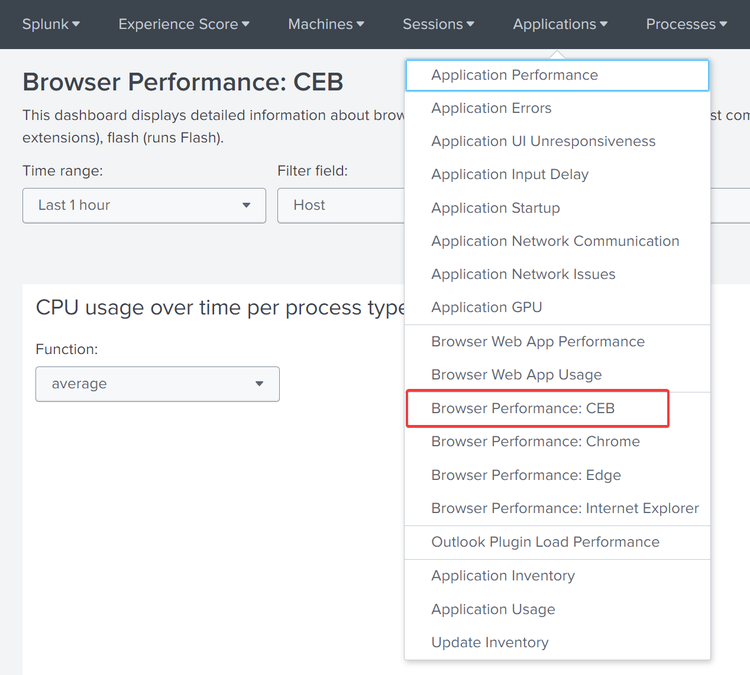Select Application Startup entry

pyautogui.click(x=557, y=208)
